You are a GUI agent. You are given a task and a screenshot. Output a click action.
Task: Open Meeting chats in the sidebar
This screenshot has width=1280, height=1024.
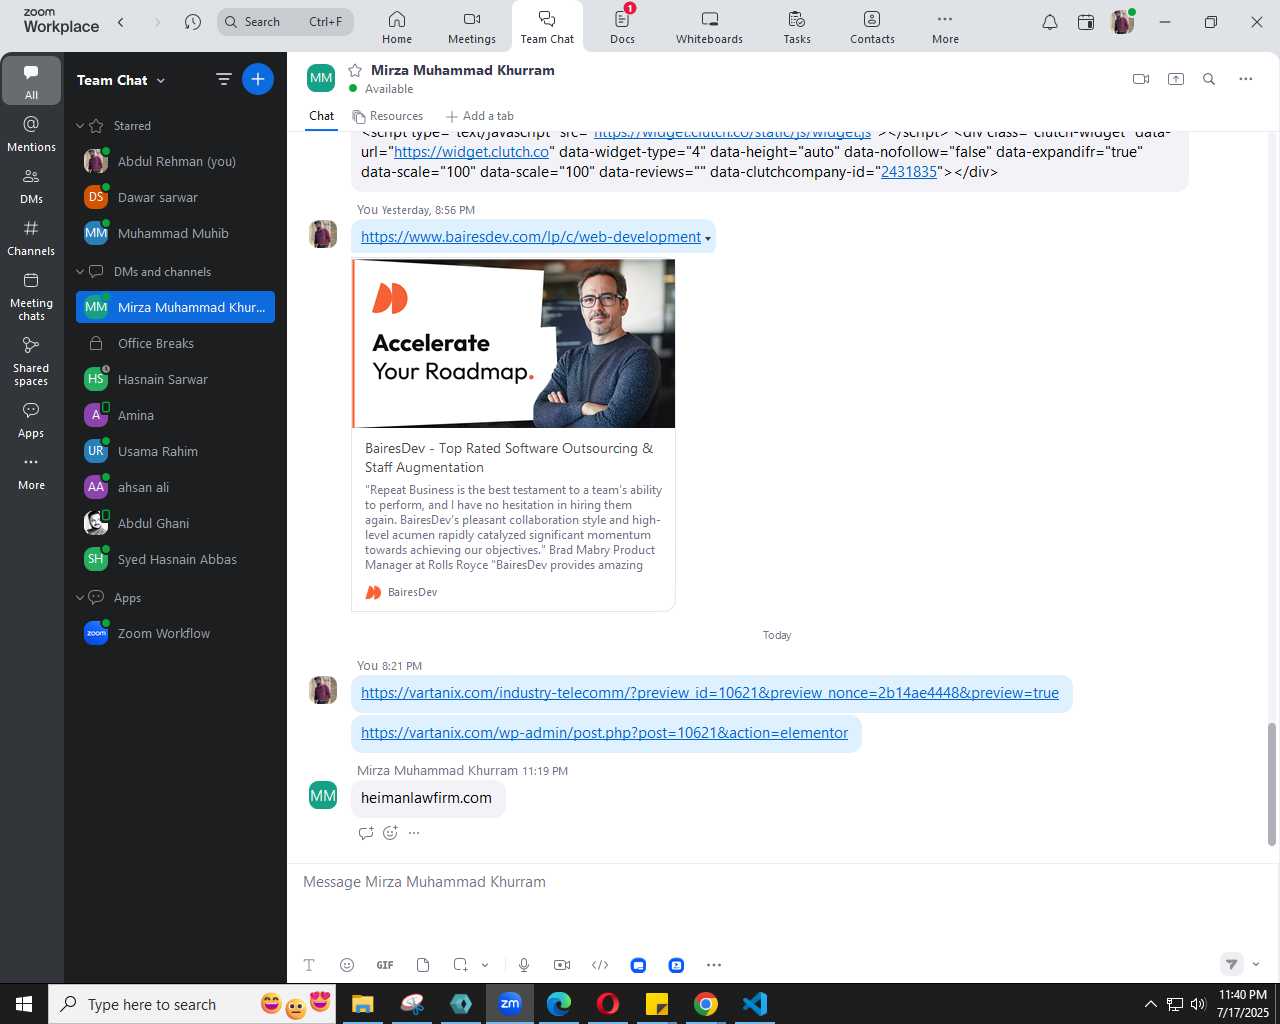click(x=31, y=296)
